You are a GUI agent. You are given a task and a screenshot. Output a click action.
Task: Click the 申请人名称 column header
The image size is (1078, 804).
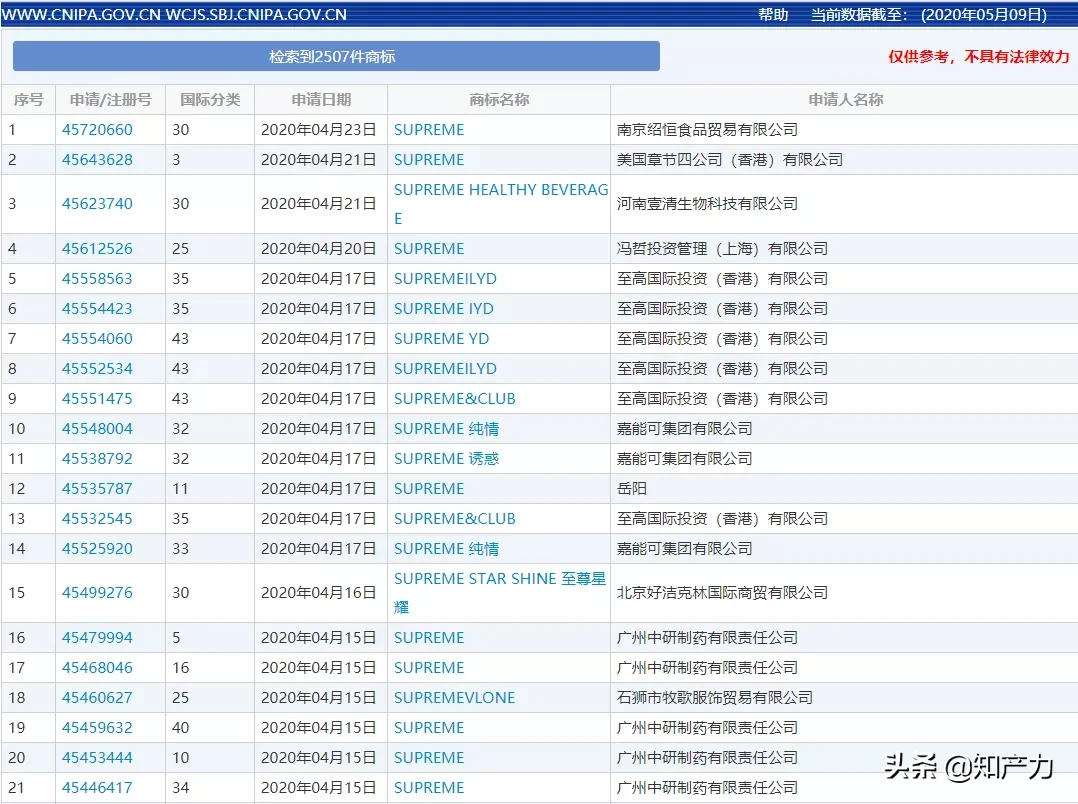tap(846, 100)
